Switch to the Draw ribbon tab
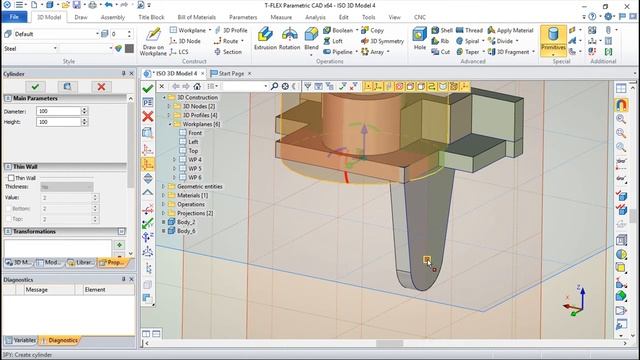640x360 pixels. coord(81,17)
